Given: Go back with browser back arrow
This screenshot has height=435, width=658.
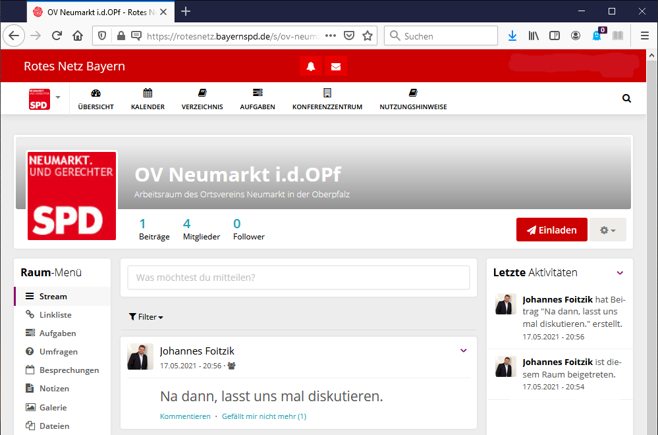Looking at the screenshot, I should (x=14, y=36).
